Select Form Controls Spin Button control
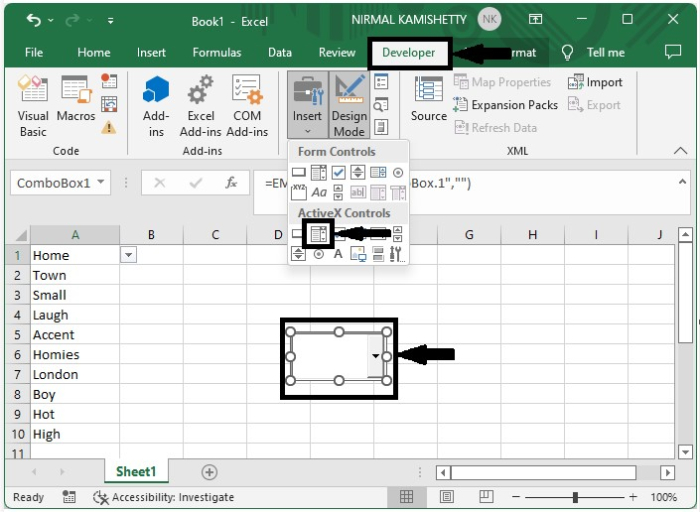Screen dimensions: 700x512 pos(358,172)
